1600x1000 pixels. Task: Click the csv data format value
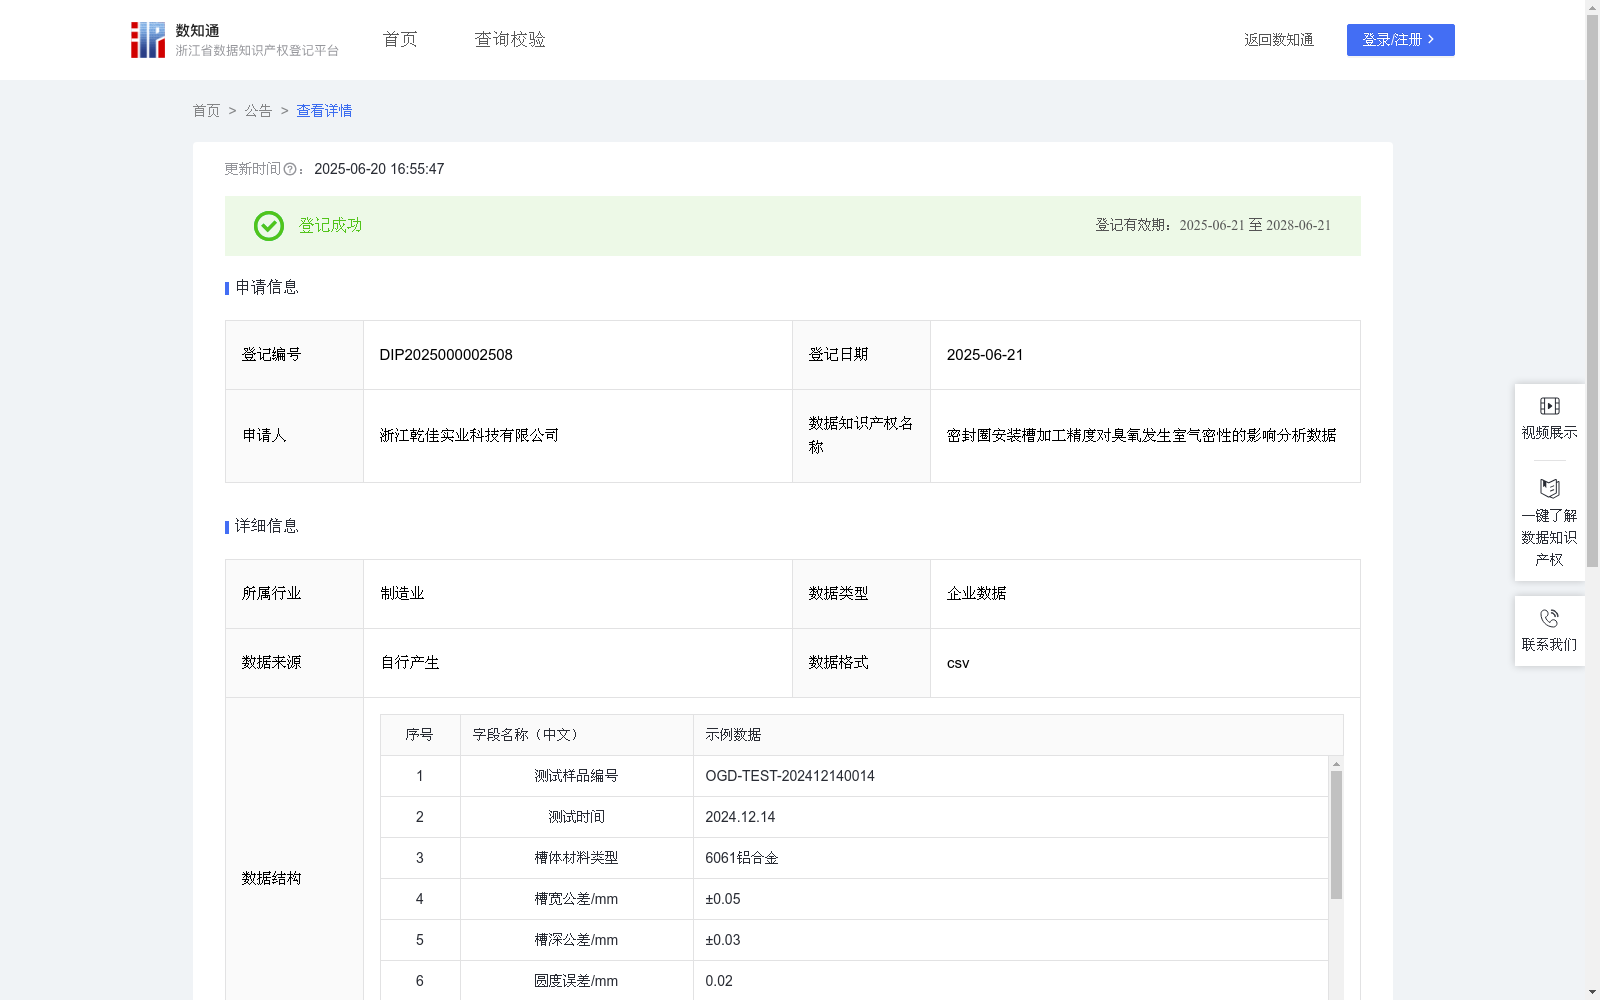tap(958, 663)
